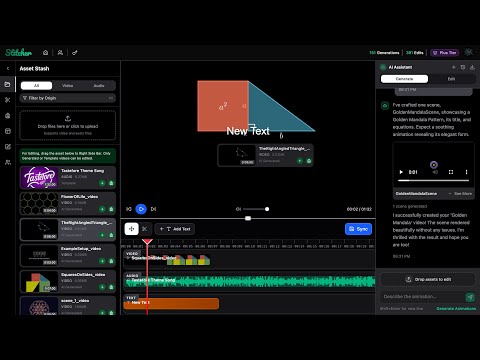The height and width of the screenshot is (360, 480).
Task: Select the FlowerOfLife_video thumbnail
Action: [39, 203]
